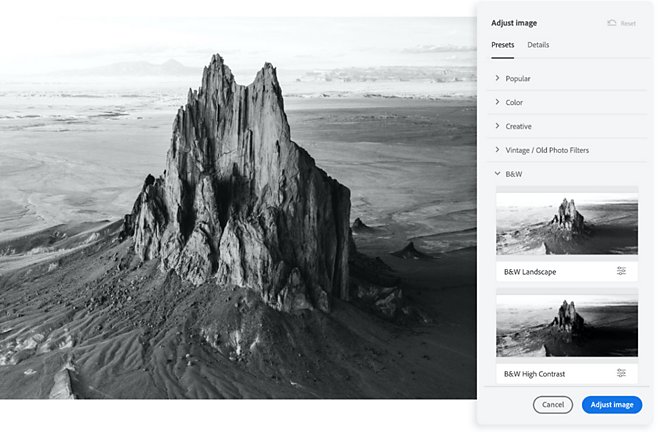Click the blue Adjust image button

coord(612,405)
